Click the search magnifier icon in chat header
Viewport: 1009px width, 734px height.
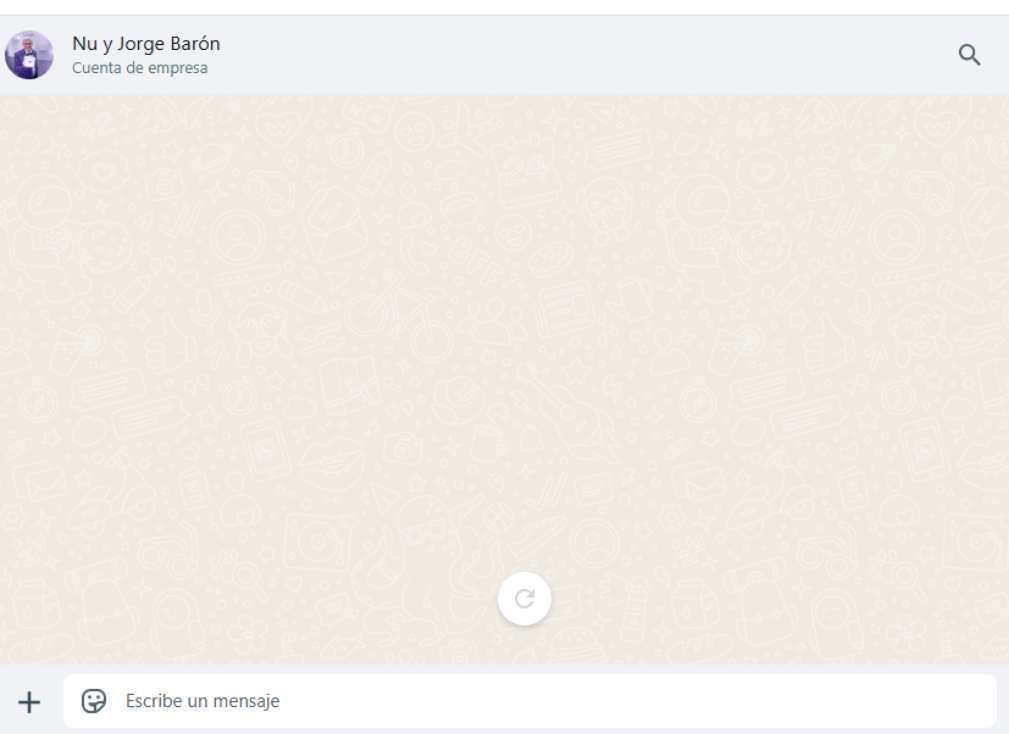tap(969, 55)
